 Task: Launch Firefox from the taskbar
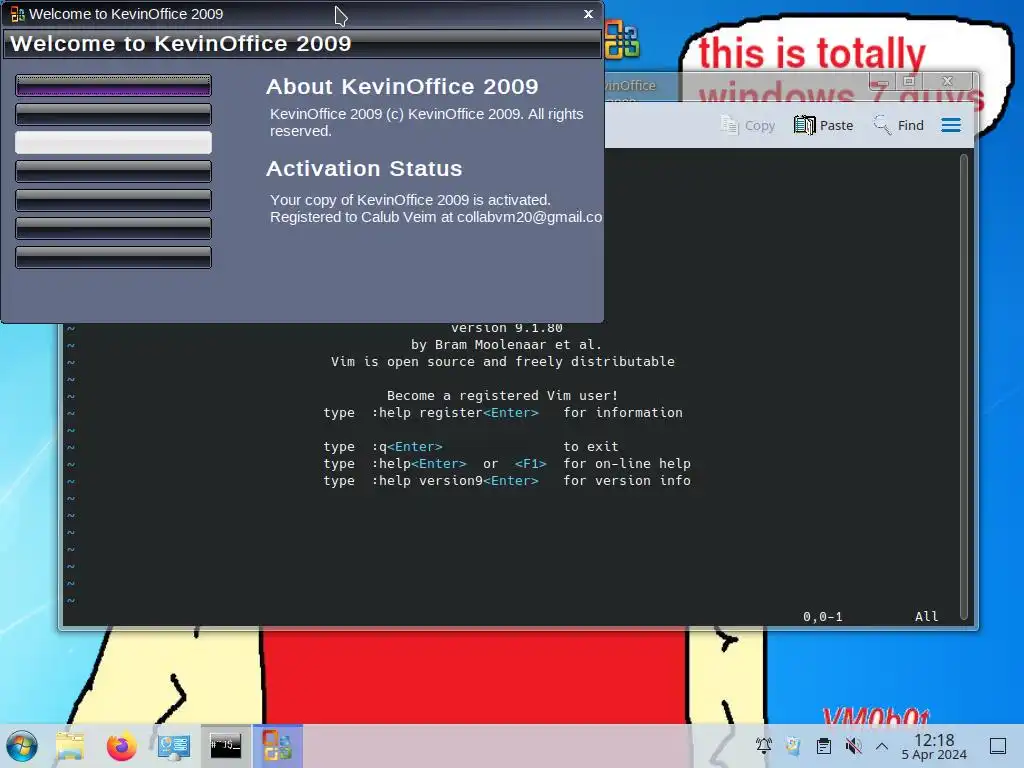coord(121,746)
